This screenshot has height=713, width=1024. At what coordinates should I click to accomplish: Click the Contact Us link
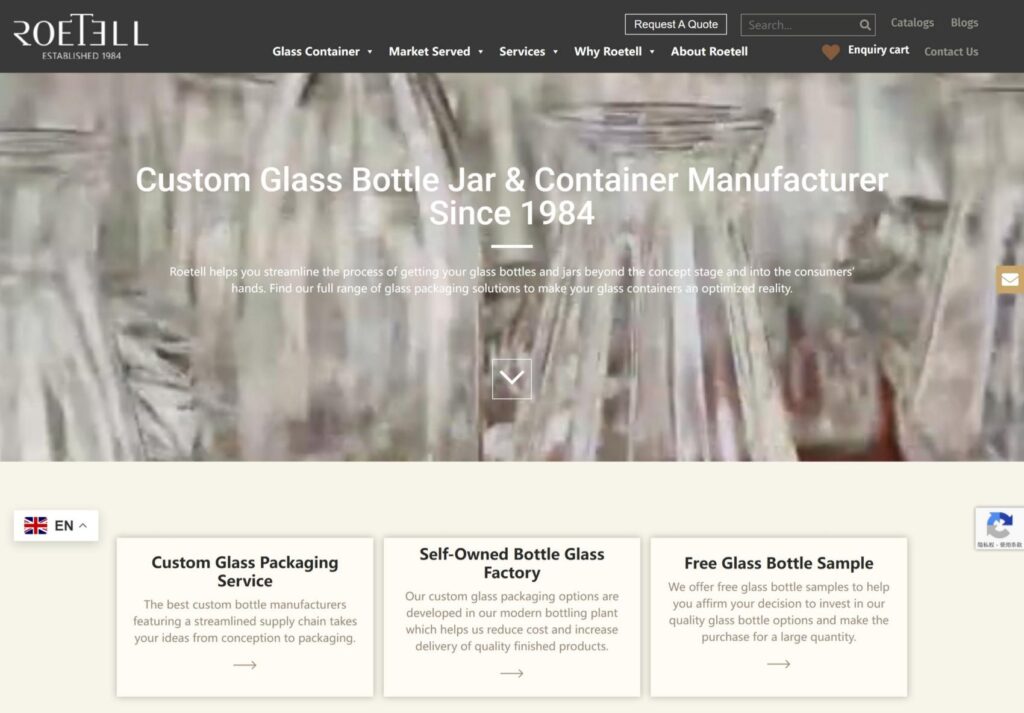tap(951, 52)
